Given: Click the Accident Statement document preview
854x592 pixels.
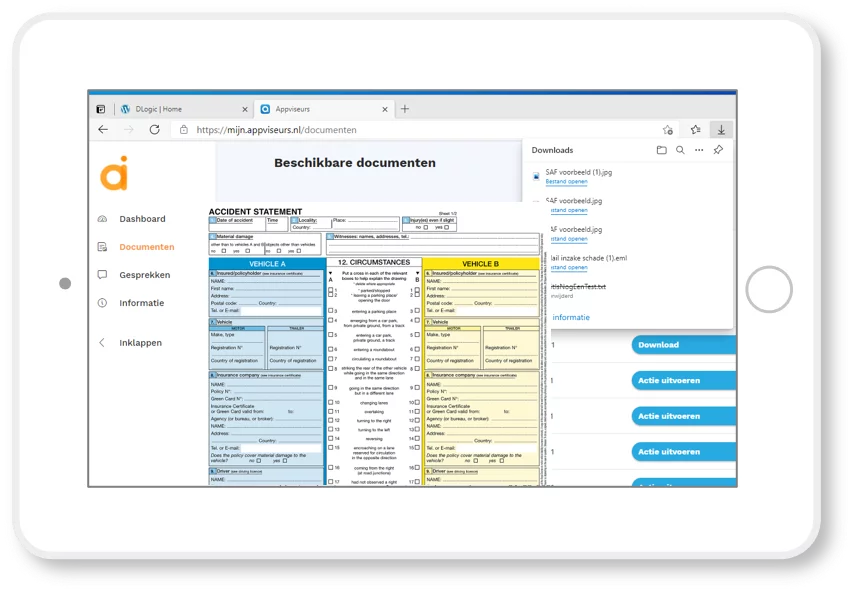Looking at the screenshot, I should coord(375,346).
